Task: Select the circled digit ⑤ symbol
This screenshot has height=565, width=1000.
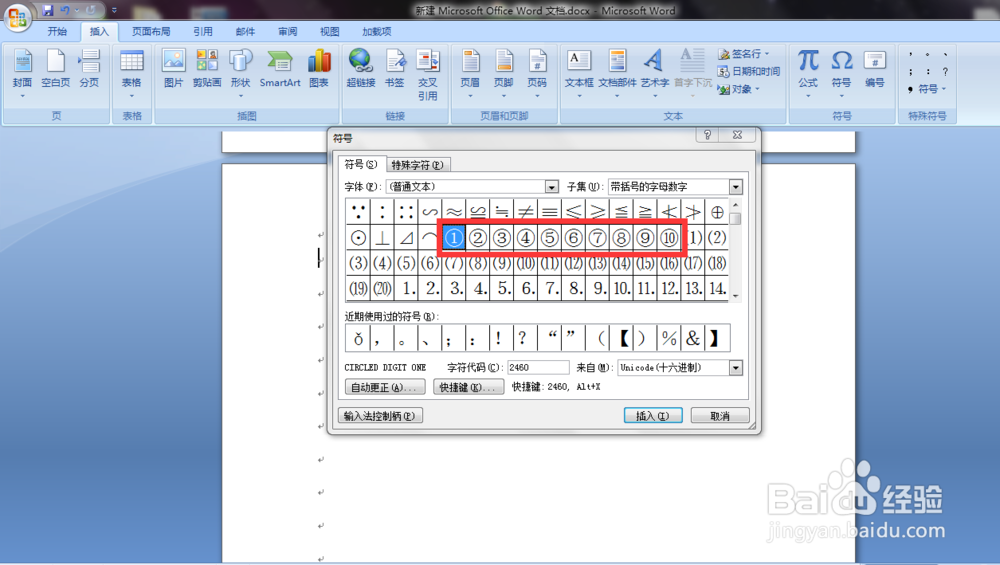Action: point(549,238)
